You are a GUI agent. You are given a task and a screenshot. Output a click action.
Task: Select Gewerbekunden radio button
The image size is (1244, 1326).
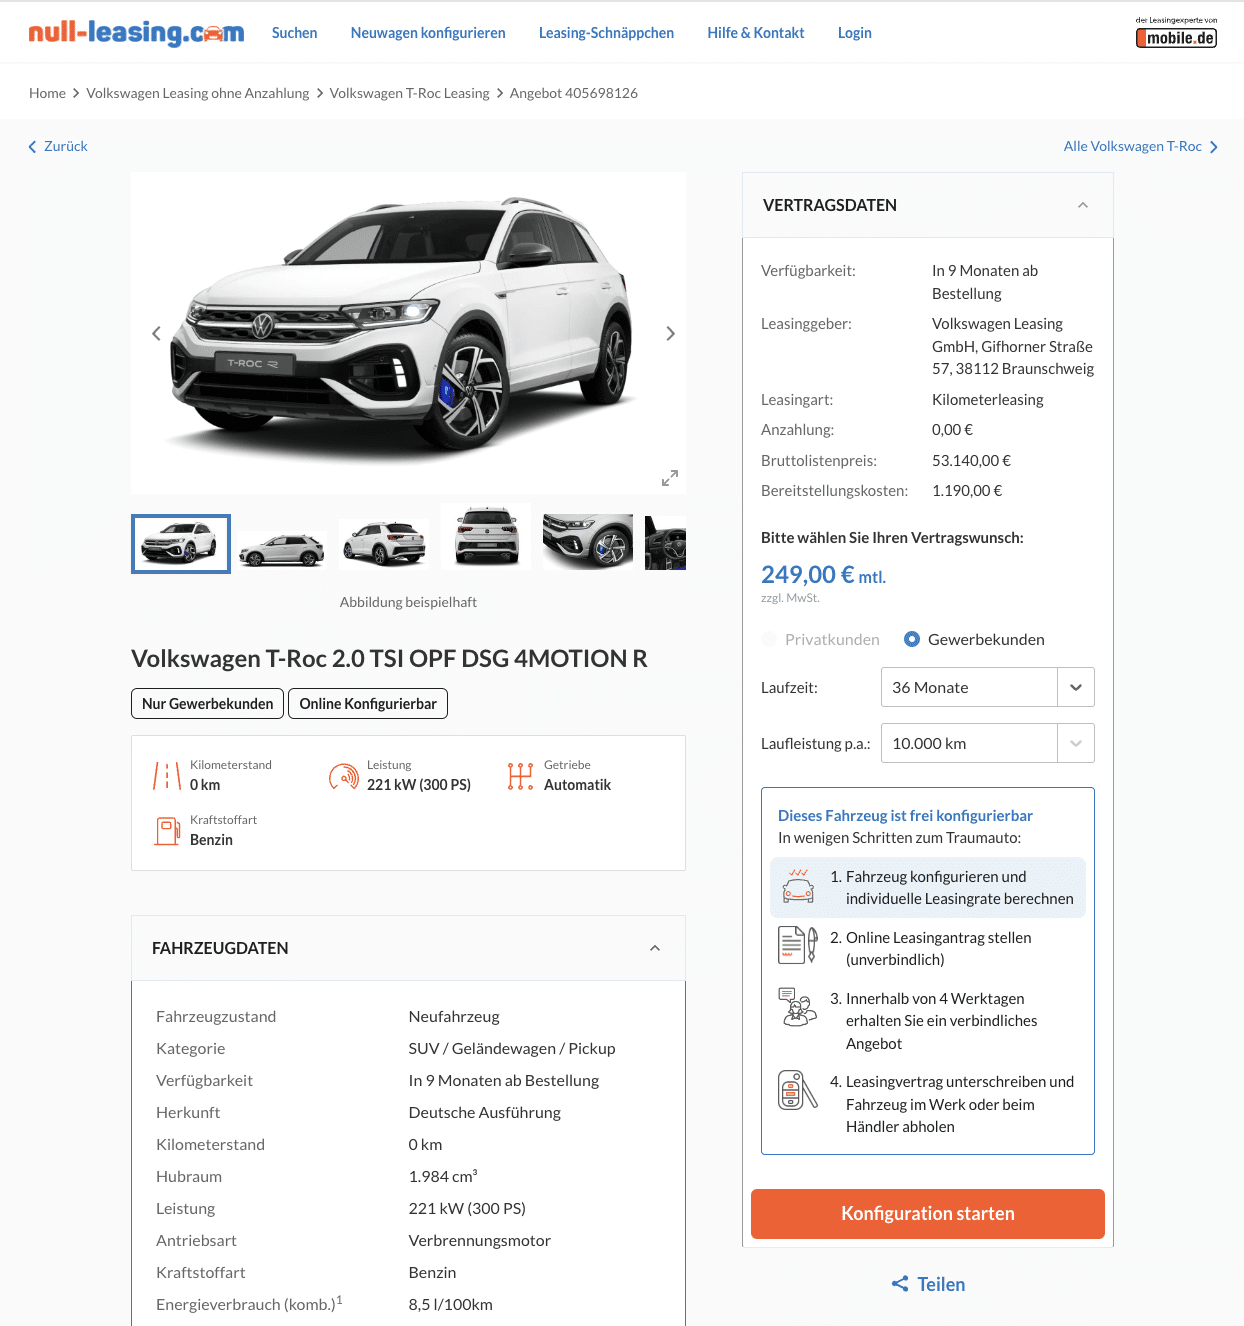coord(912,639)
